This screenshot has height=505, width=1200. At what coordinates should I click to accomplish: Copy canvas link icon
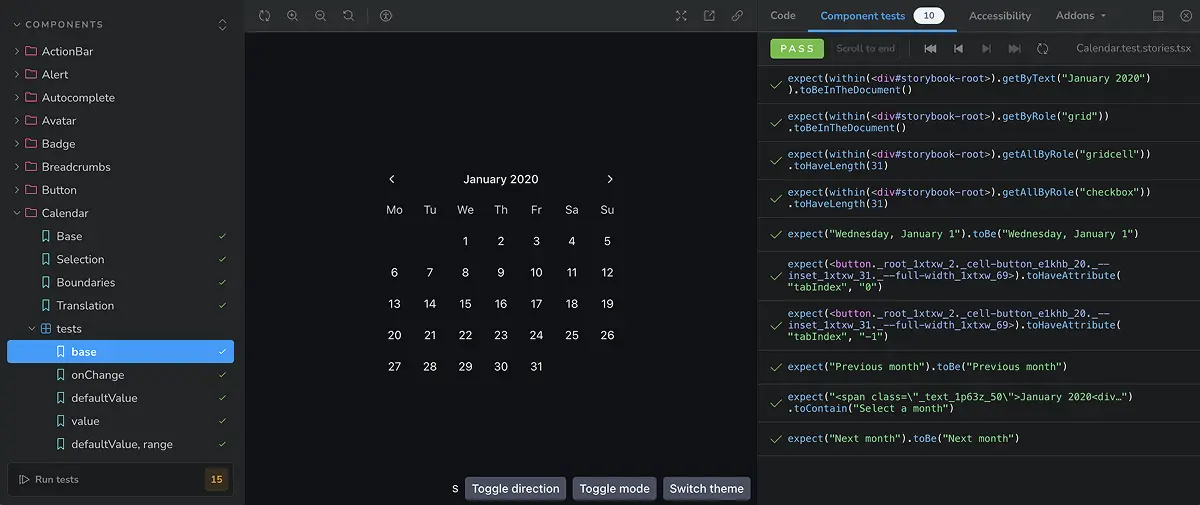(737, 16)
